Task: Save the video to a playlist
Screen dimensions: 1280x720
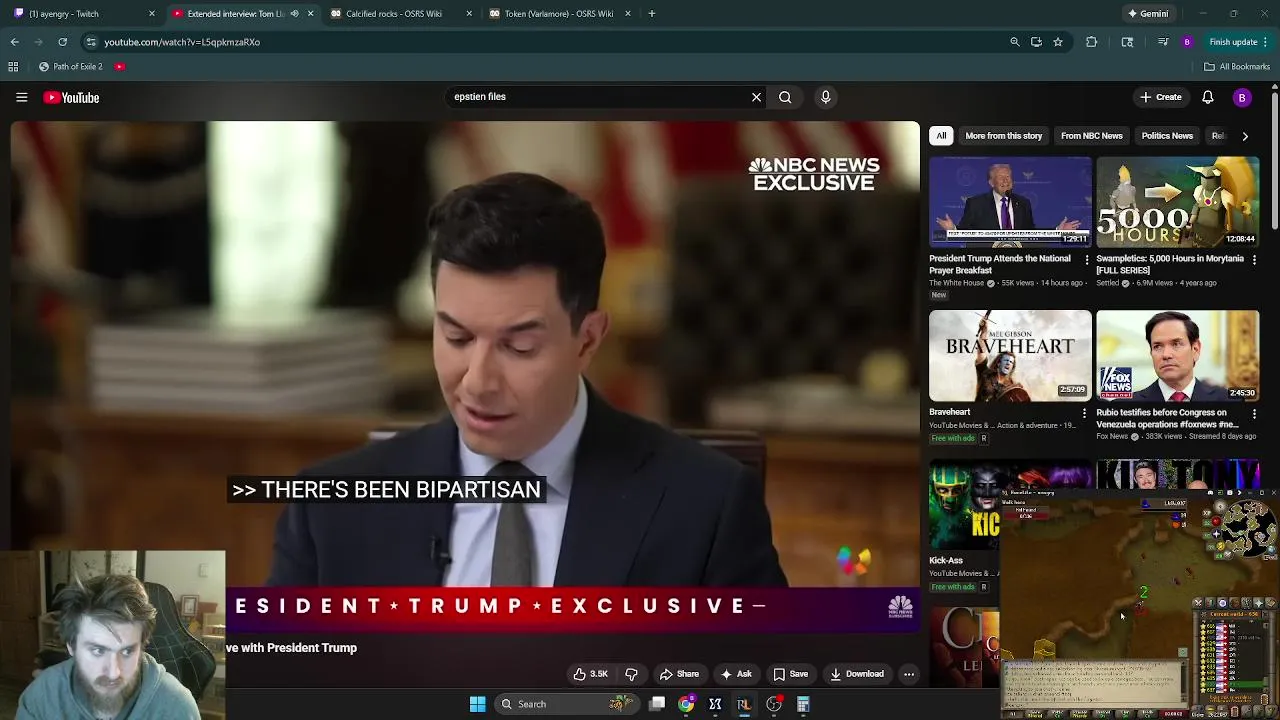Action: (x=790, y=674)
